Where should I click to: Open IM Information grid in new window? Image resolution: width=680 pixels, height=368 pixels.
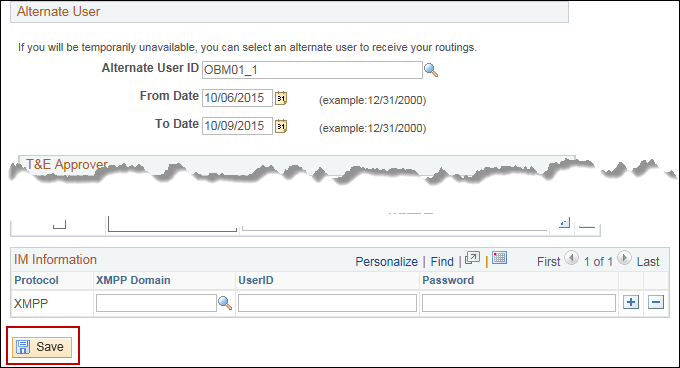click(x=472, y=258)
